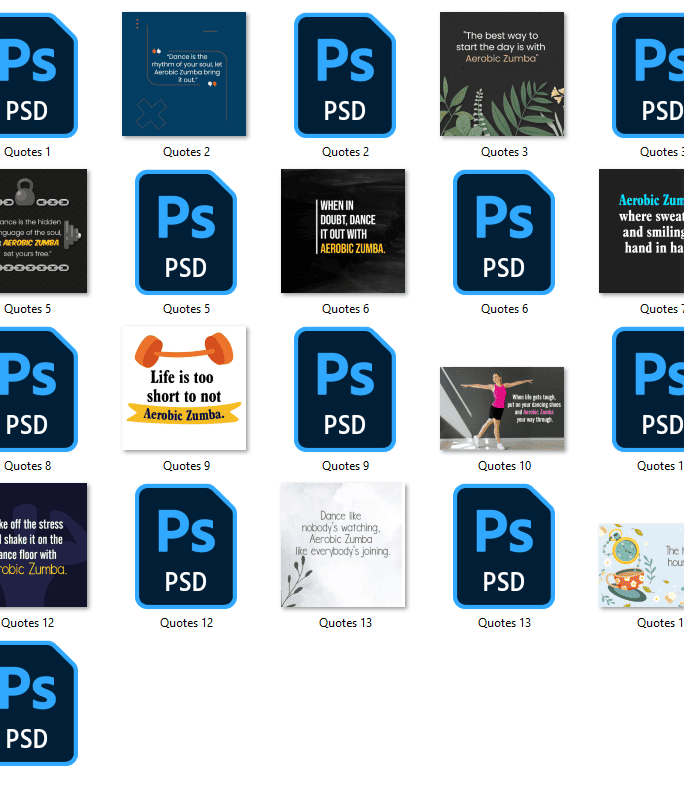Screen dimensions: 684x785
Task: Click 'Quotes 9' name under the dumbbell thumbnail
Action: point(186,466)
